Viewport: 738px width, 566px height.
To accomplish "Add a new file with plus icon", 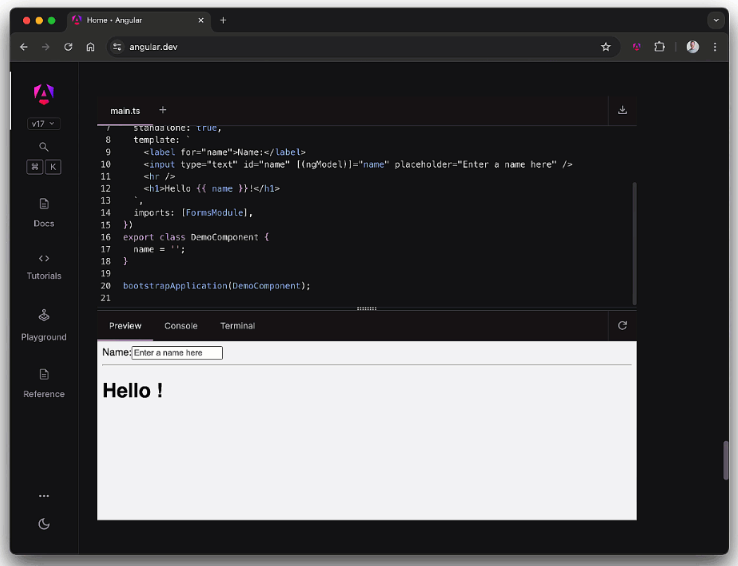I will click(x=163, y=110).
